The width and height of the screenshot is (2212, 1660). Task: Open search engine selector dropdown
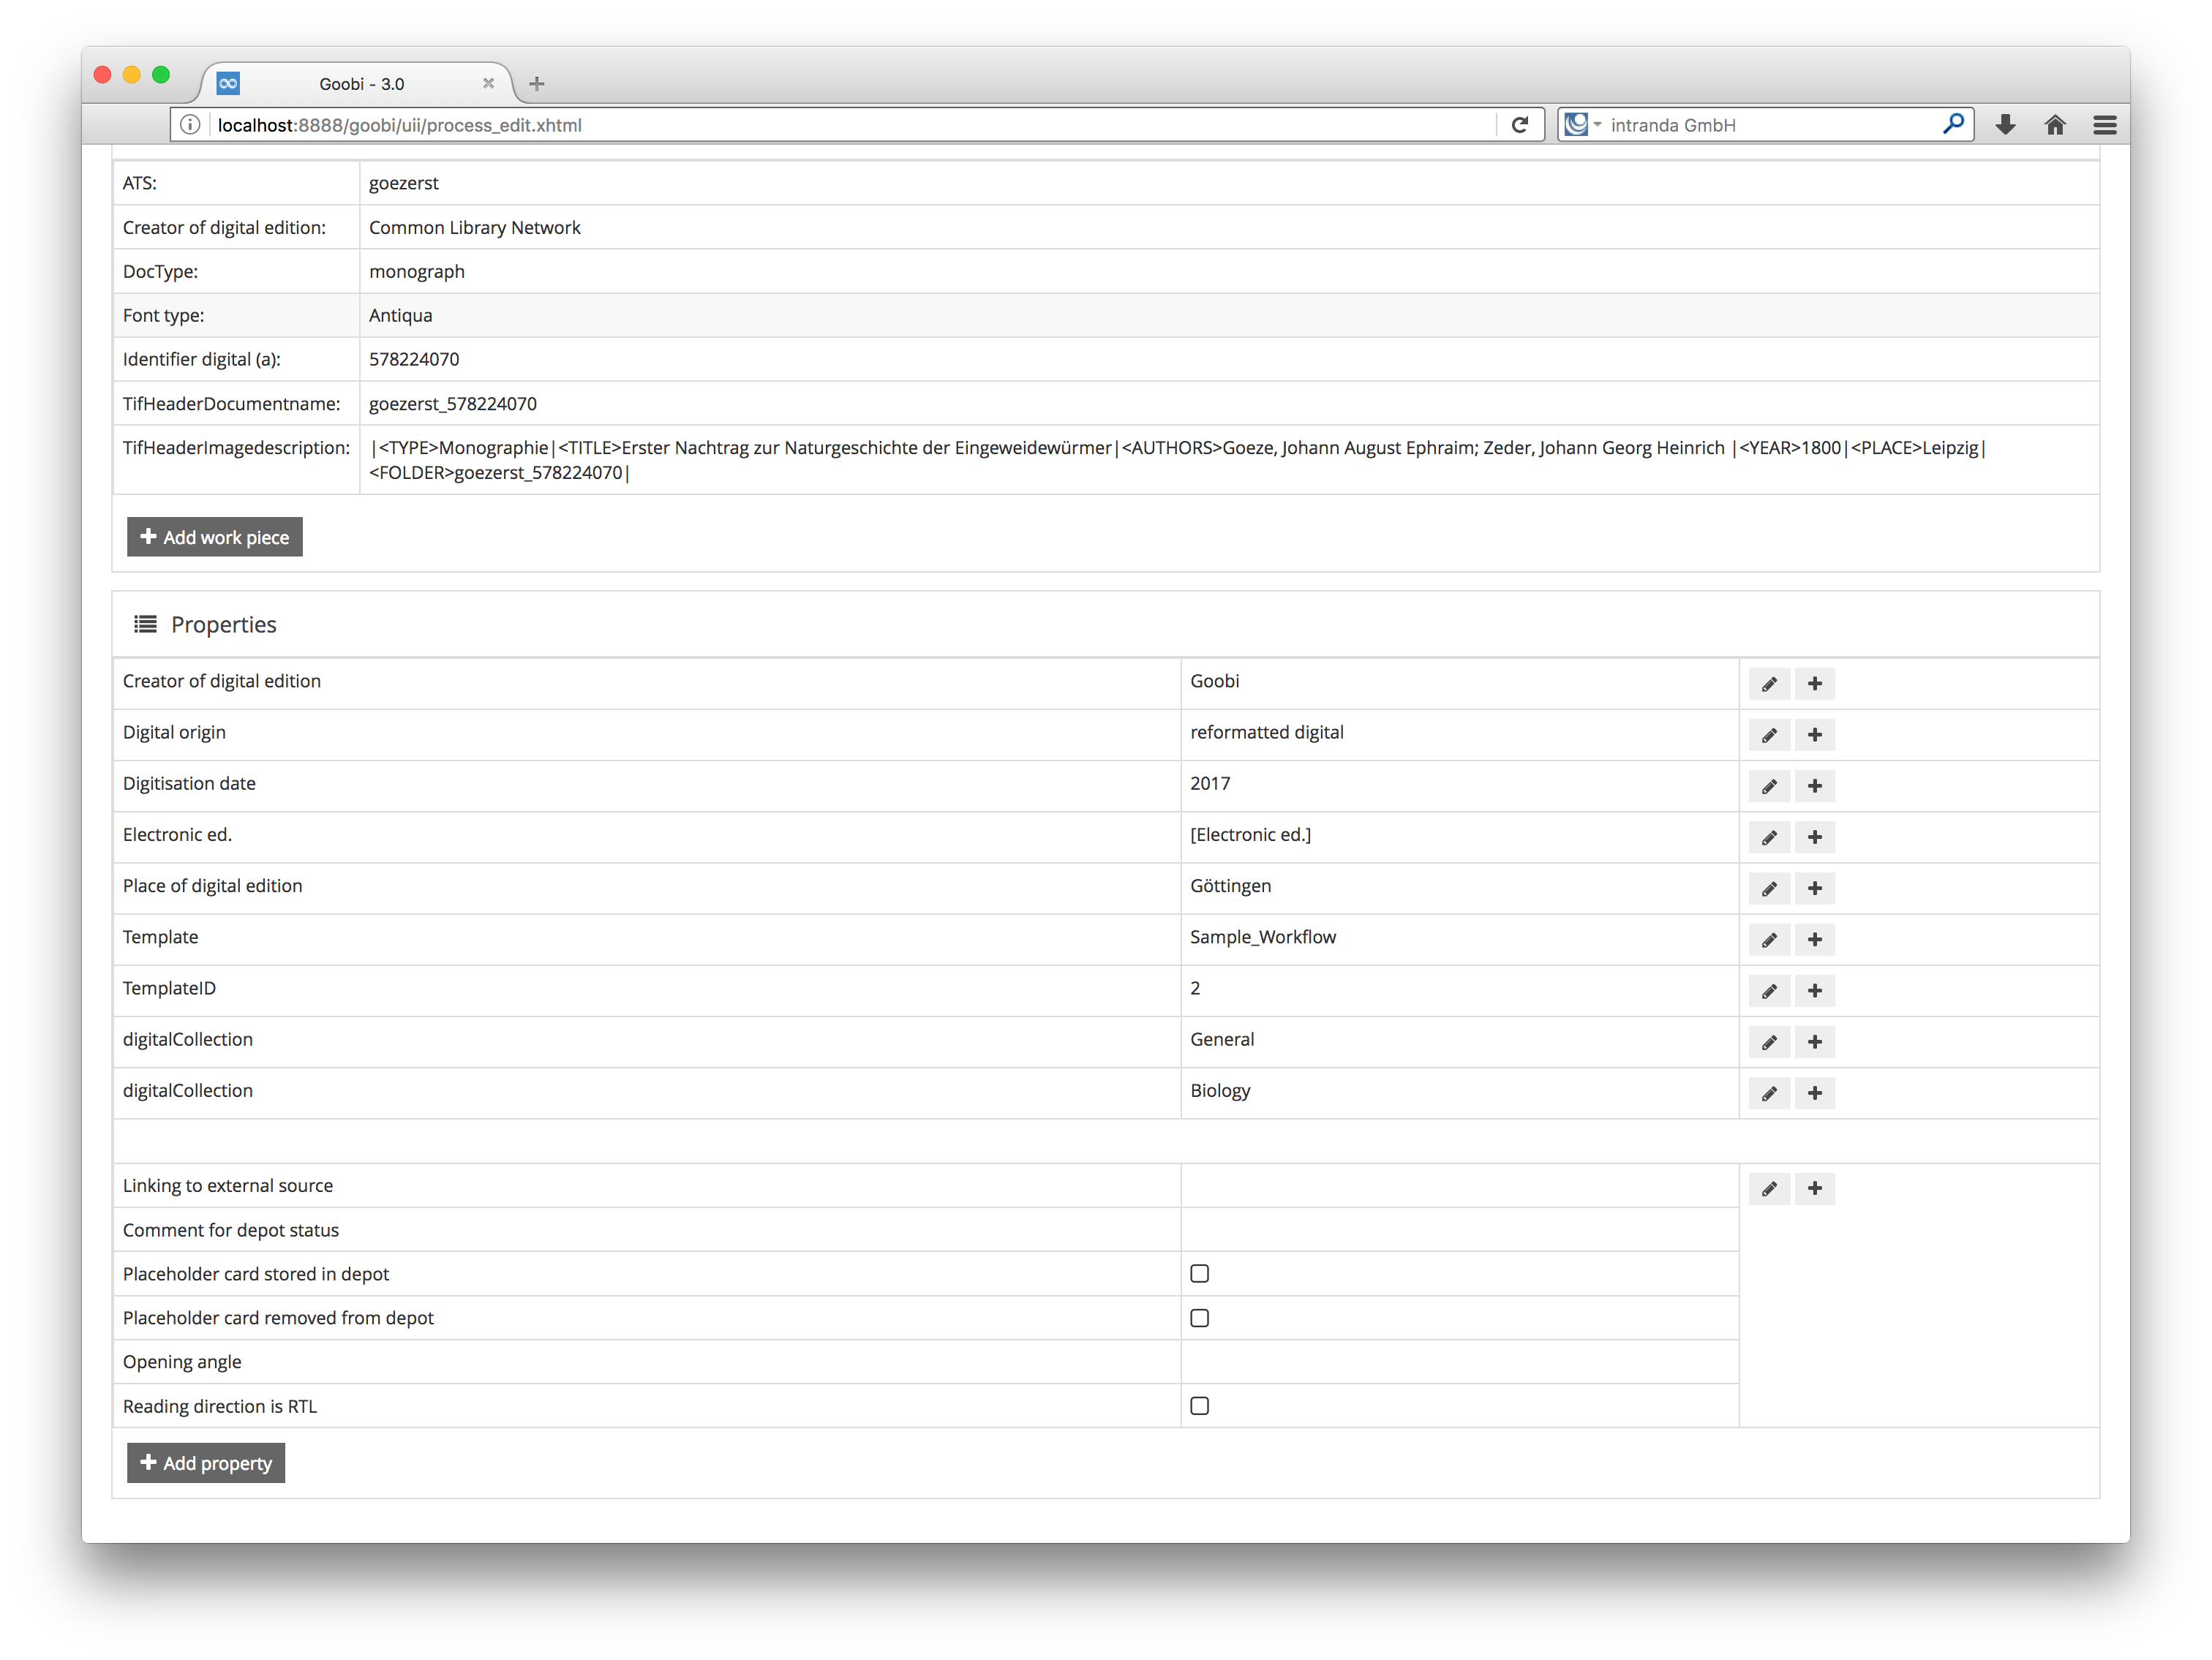(1582, 125)
